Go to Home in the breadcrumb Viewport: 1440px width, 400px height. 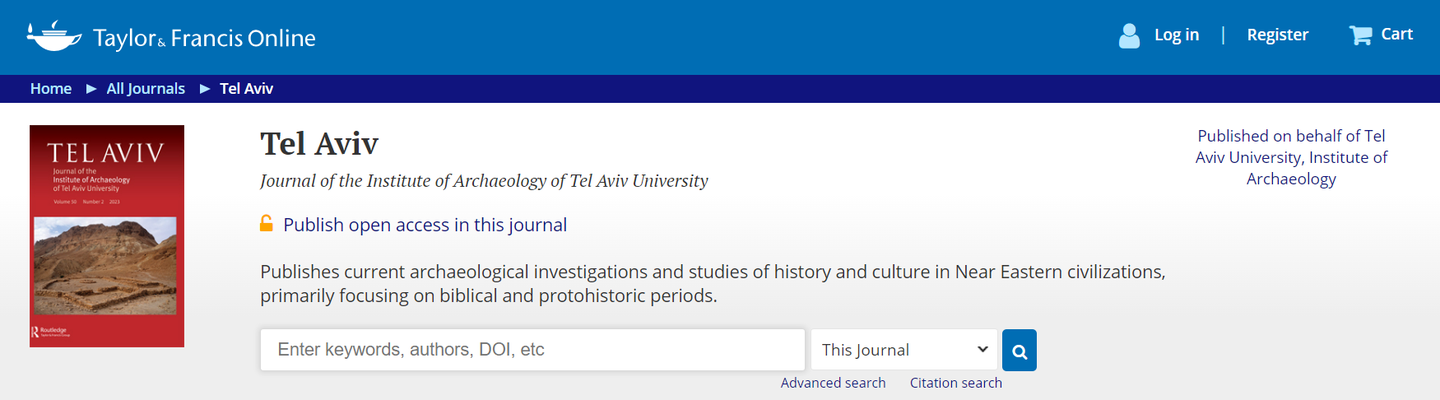point(51,88)
